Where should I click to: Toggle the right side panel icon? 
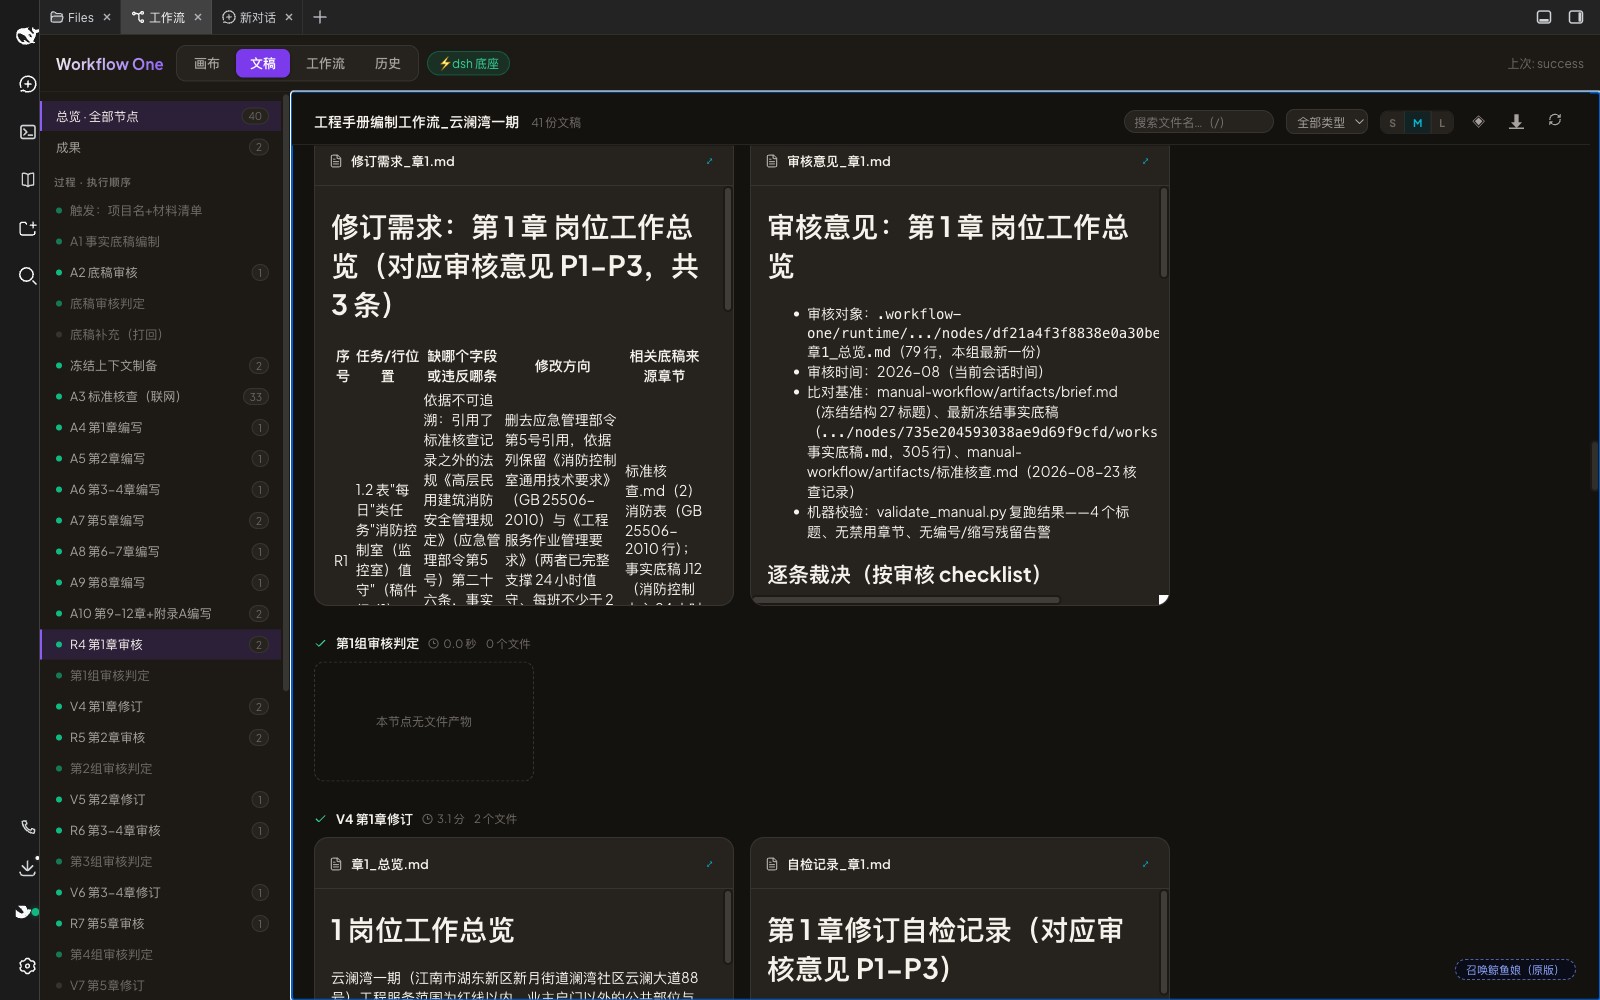(1576, 17)
